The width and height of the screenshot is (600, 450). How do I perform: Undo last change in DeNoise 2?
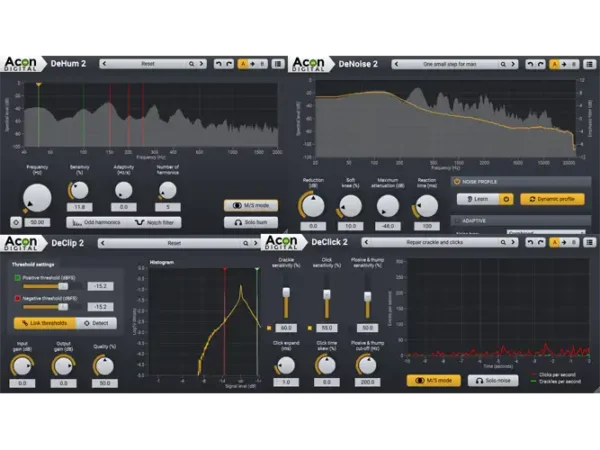click(x=530, y=64)
